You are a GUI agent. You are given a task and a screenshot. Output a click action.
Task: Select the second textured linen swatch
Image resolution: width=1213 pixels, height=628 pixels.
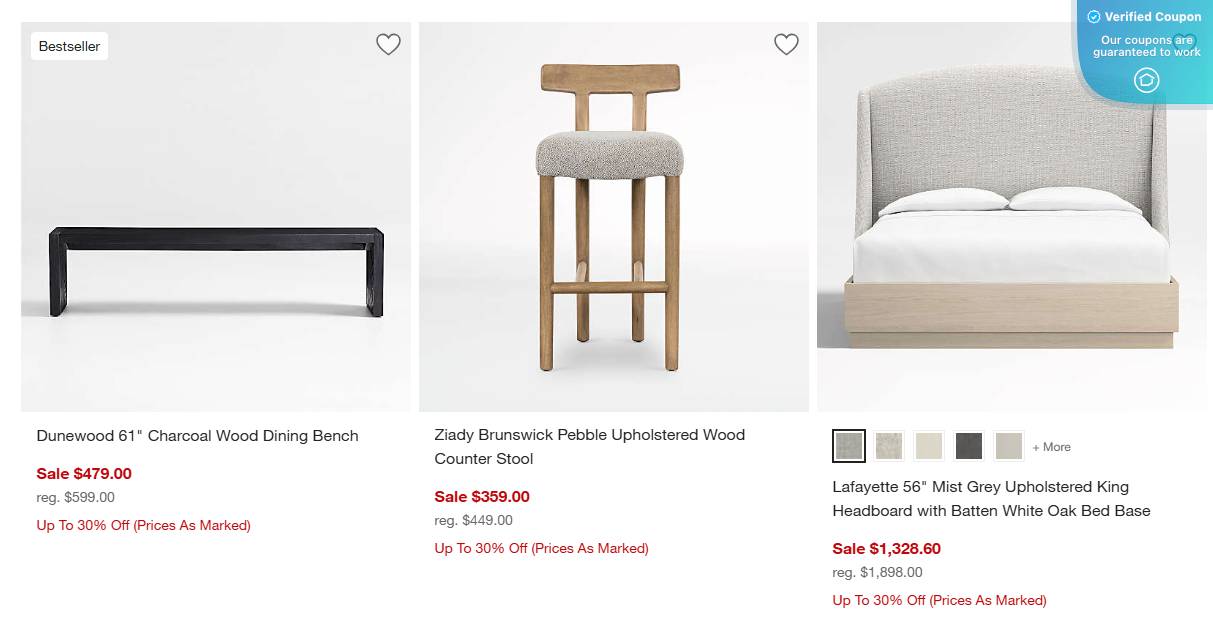(888, 446)
